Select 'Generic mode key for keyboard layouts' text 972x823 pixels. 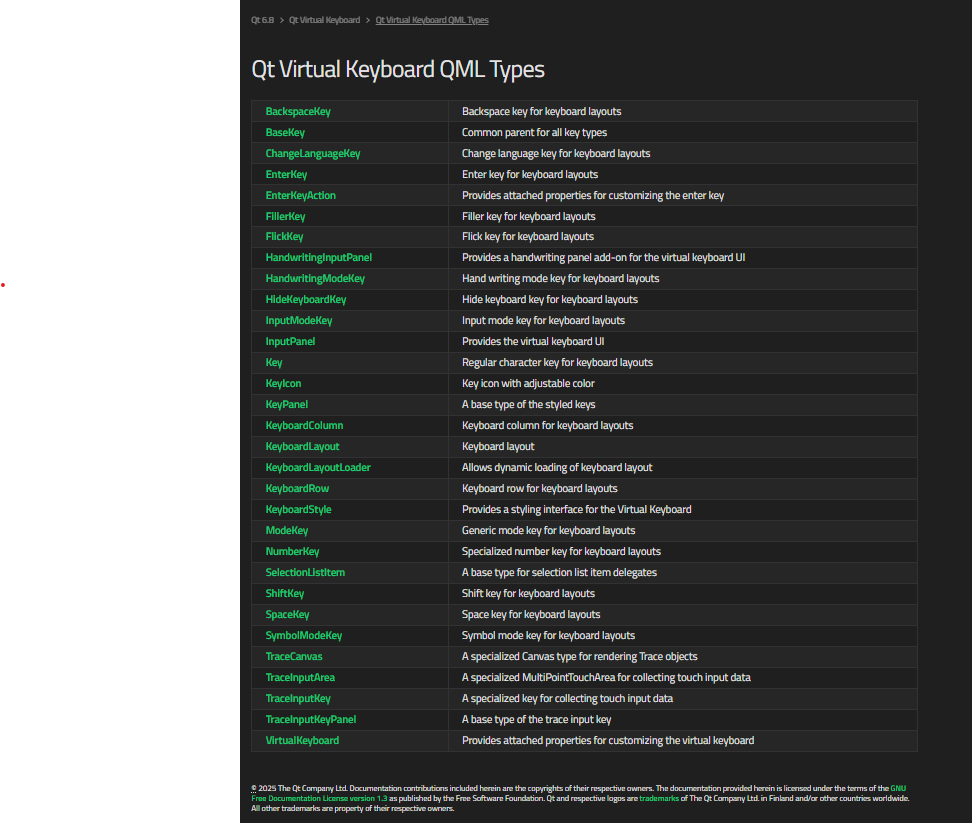point(549,531)
